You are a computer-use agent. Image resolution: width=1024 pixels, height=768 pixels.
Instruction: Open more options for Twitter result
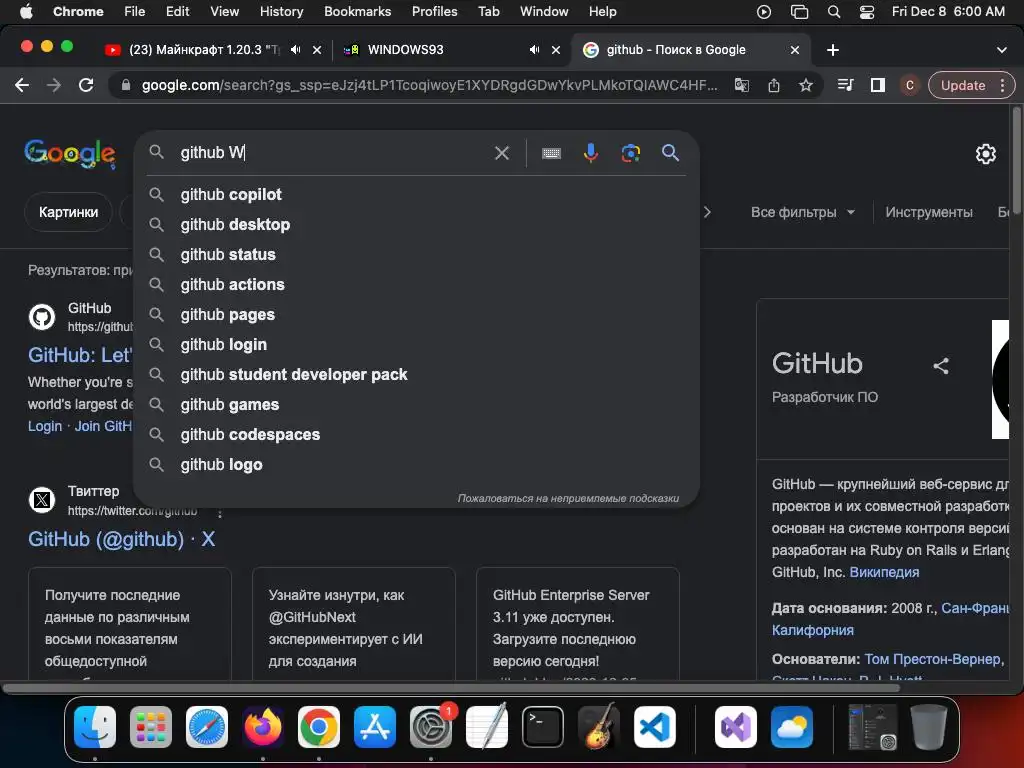point(220,514)
